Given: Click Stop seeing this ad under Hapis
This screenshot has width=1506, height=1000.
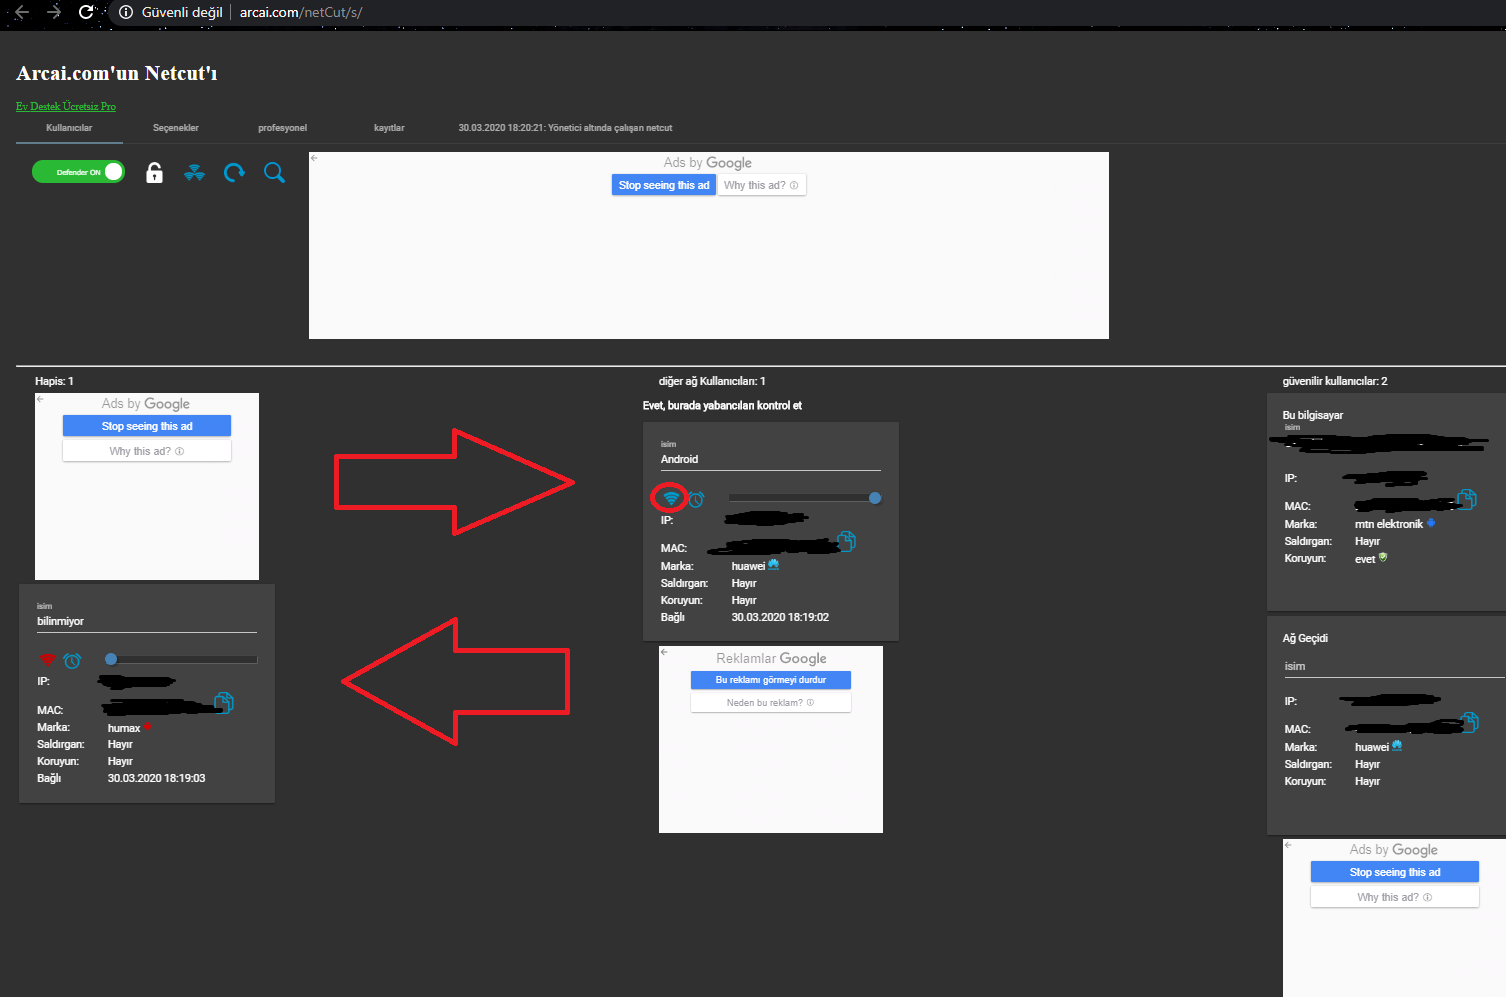Looking at the screenshot, I should (x=147, y=426).
